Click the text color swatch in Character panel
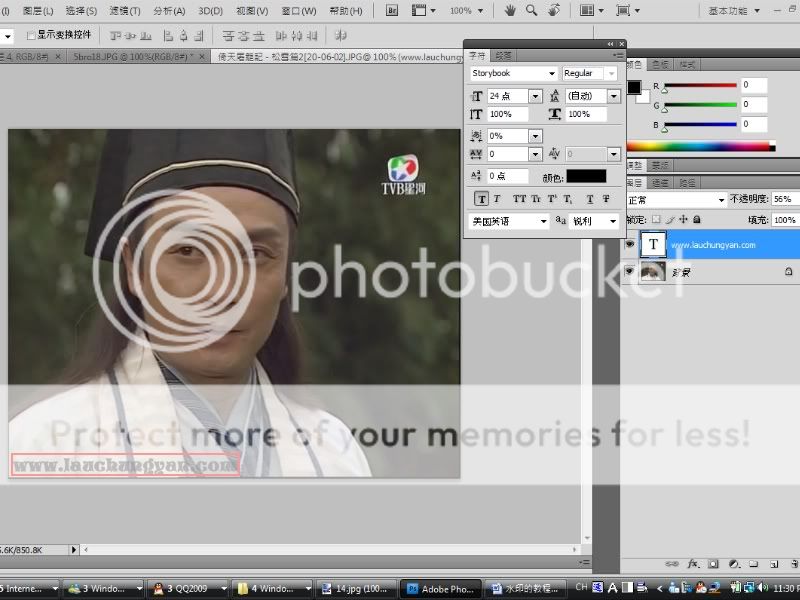The height and width of the screenshot is (600, 800). click(x=586, y=177)
